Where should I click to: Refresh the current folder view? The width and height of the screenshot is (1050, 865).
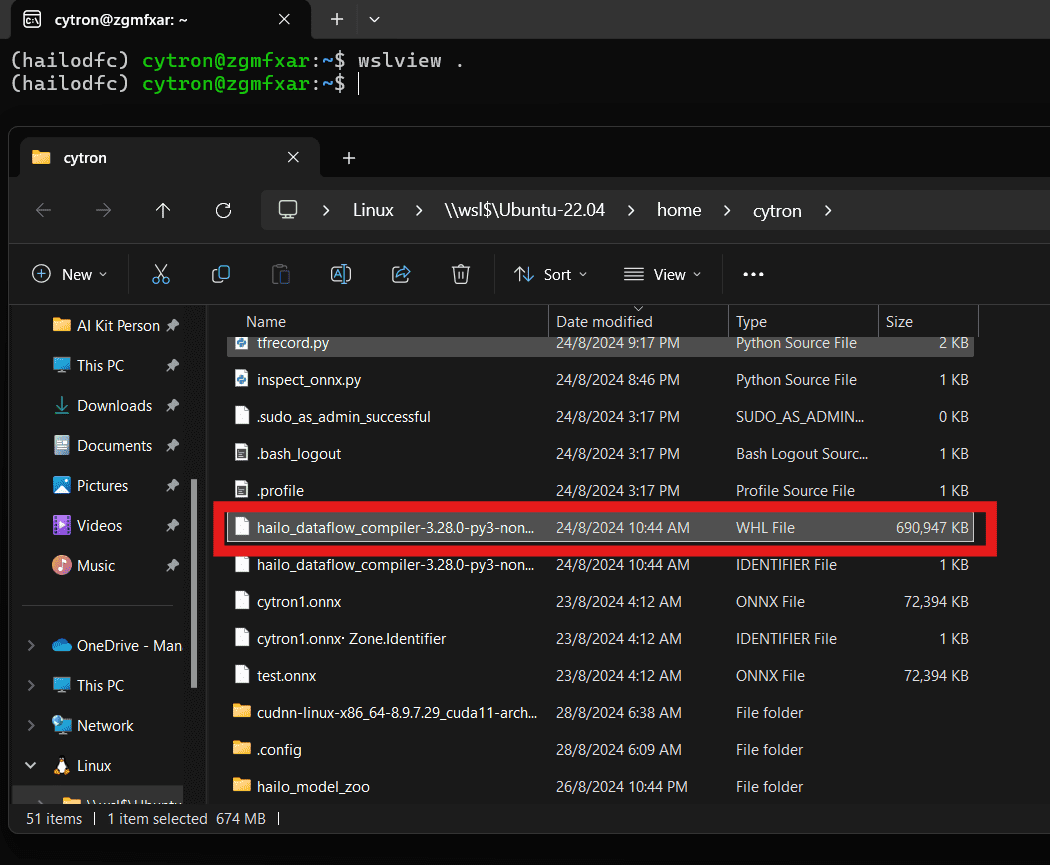[224, 210]
